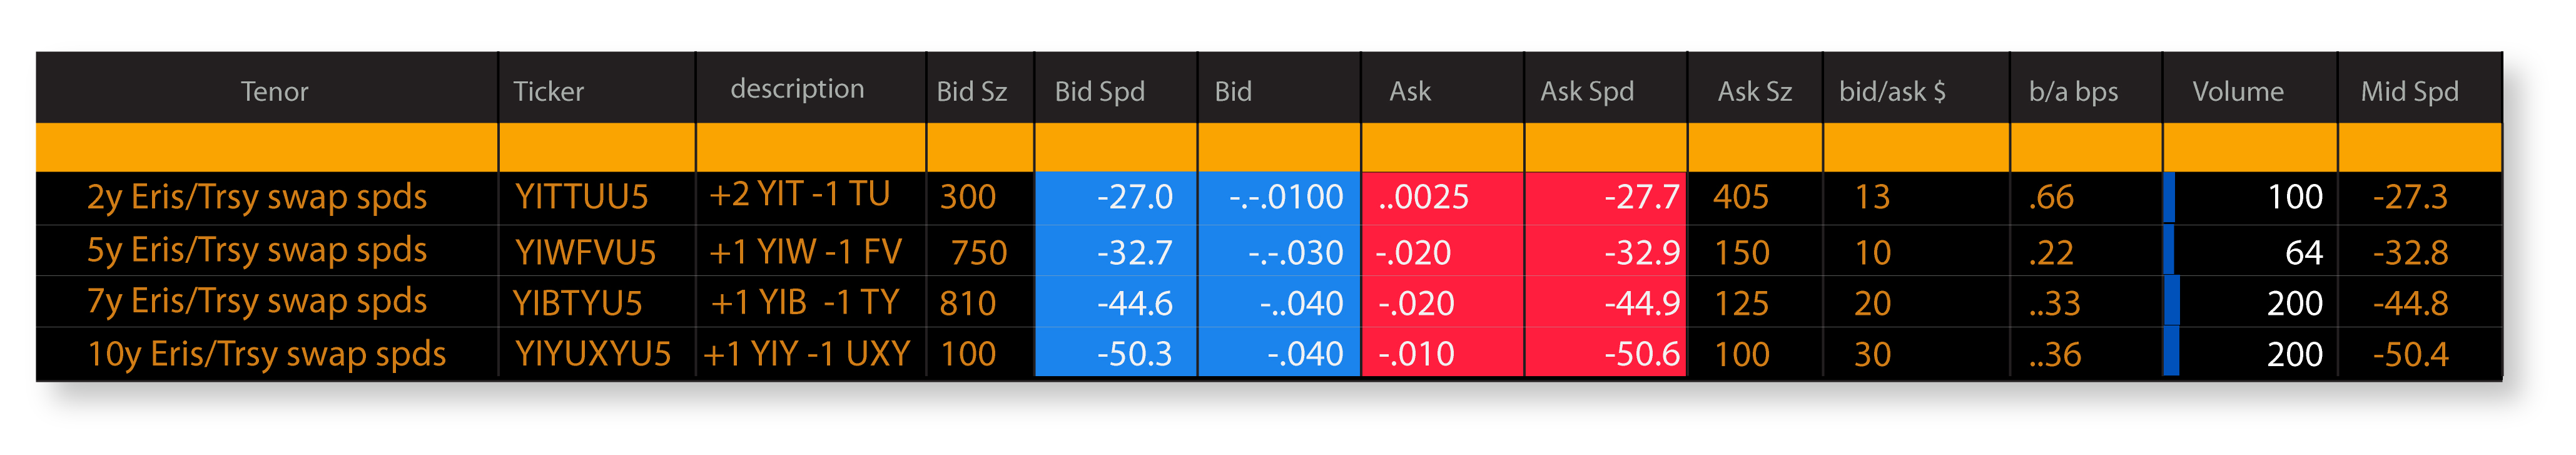Screen dimensions: 2576x455
Task: Click the Tenor column header
Action: (274, 91)
